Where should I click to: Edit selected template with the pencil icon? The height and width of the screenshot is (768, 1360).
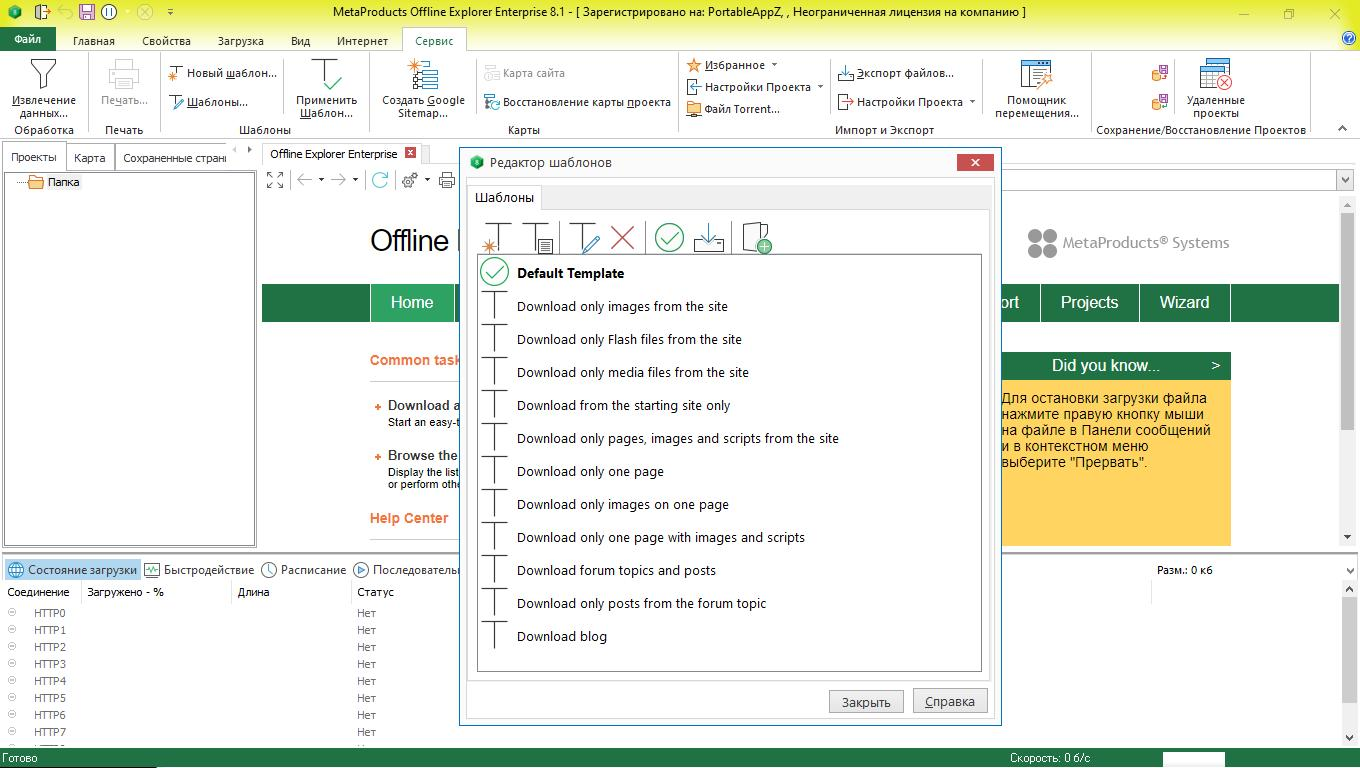(x=584, y=238)
